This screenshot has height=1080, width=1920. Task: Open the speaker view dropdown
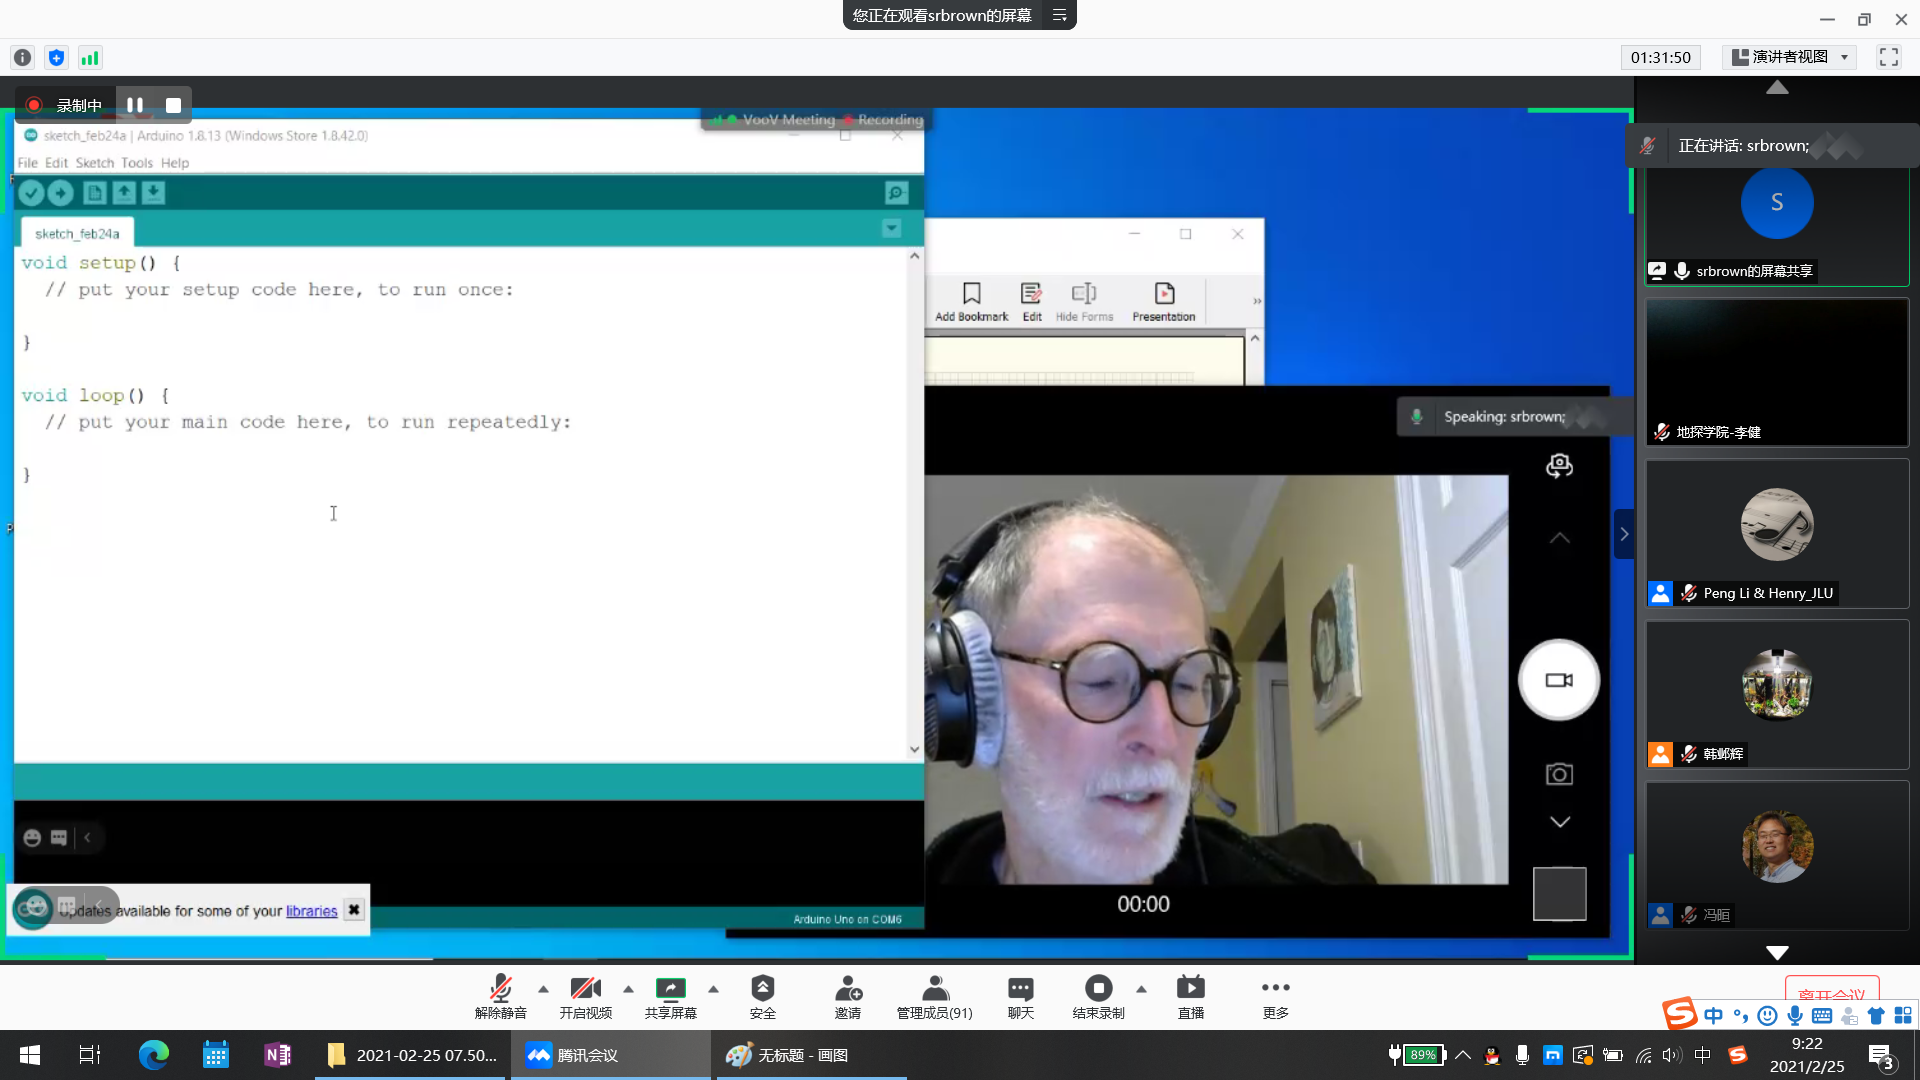click(1790, 57)
